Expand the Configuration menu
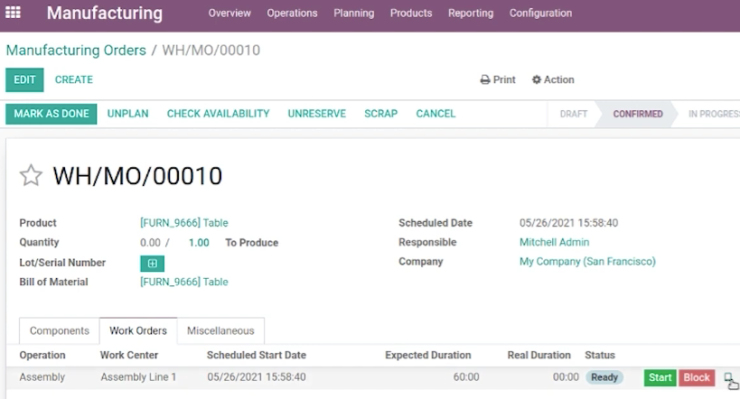 pos(540,13)
